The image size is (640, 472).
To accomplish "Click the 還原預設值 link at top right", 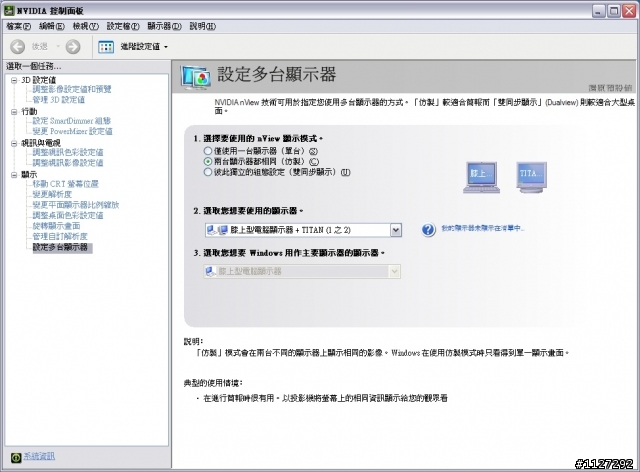I will coord(610,87).
